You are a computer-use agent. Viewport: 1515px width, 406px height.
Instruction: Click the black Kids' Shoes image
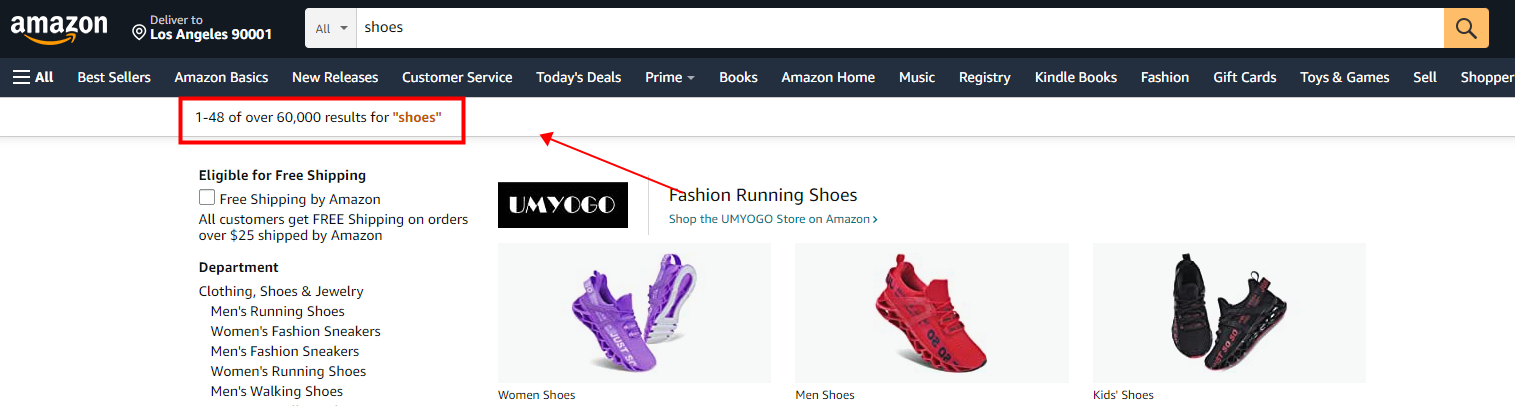click(1229, 312)
